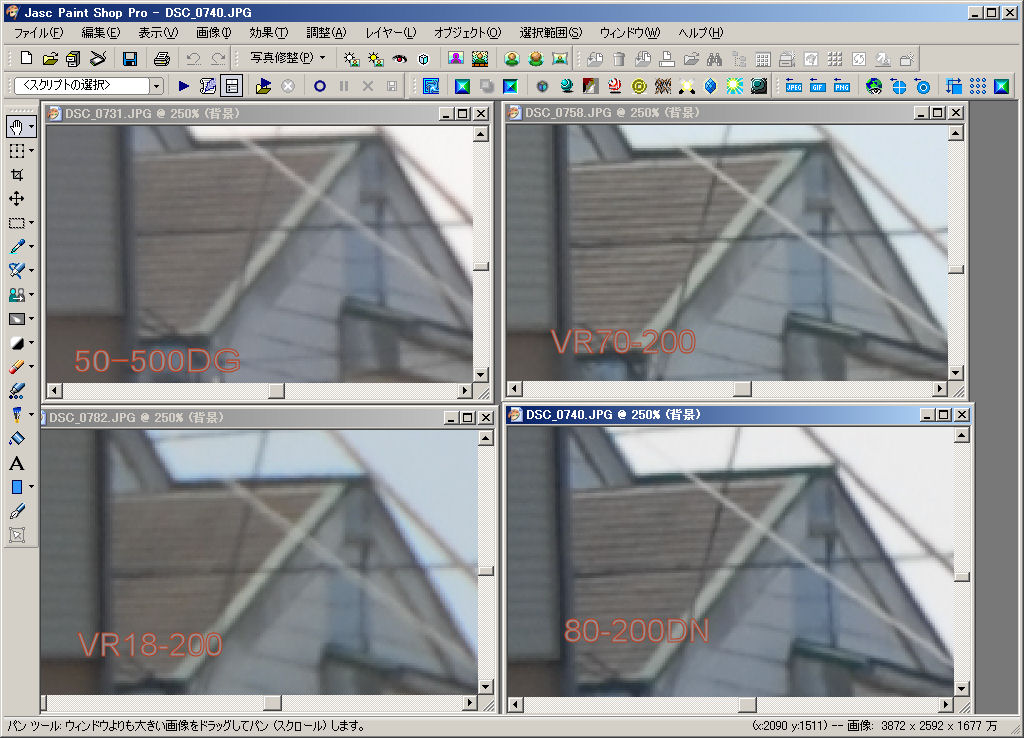Expand the rectangle shape tool flyout arrow
The height and width of the screenshot is (738, 1024).
point(31,487)
